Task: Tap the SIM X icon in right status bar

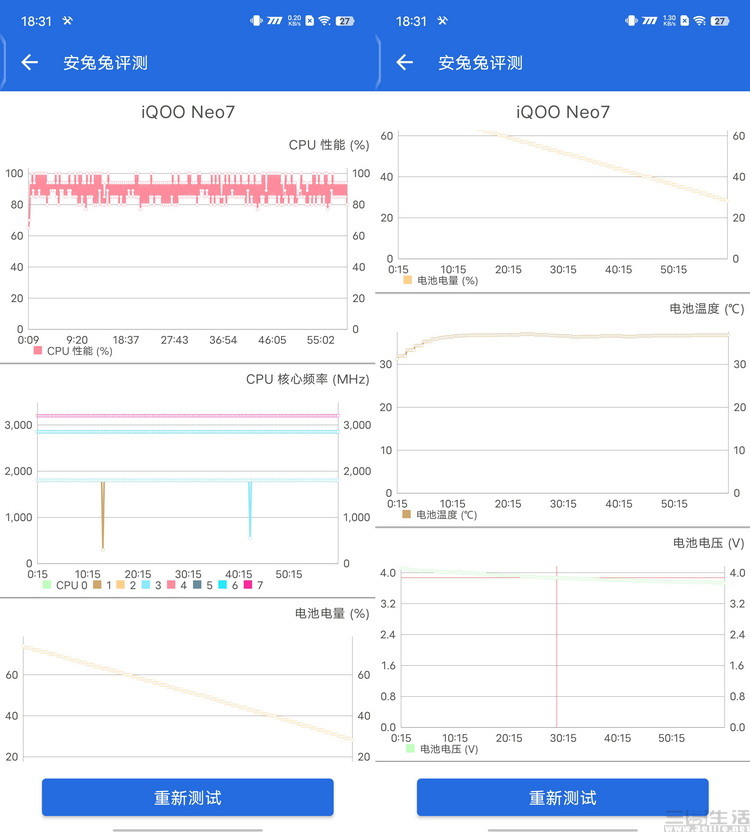Action: pyautogui.click(x=685, y=21)
